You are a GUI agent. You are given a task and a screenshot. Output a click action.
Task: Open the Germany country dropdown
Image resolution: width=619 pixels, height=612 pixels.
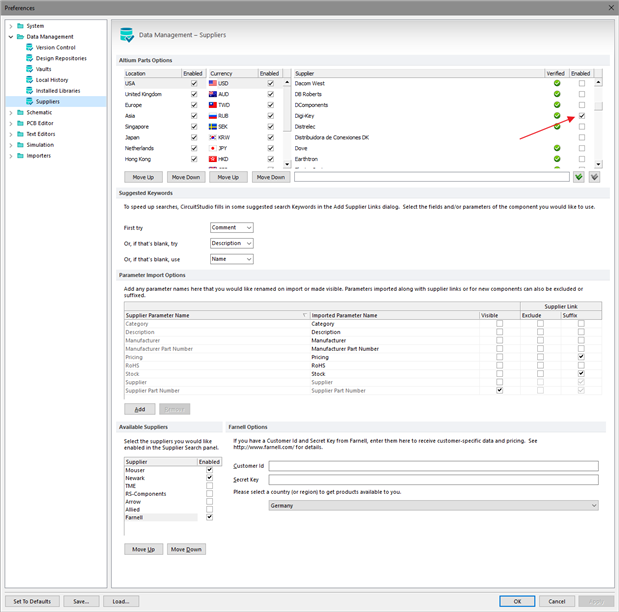coord(433,506)
